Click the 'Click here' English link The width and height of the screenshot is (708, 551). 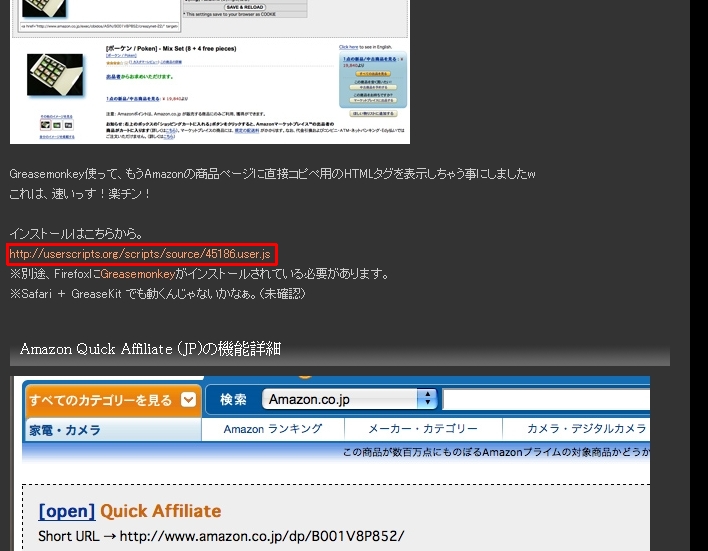(348, 47)
